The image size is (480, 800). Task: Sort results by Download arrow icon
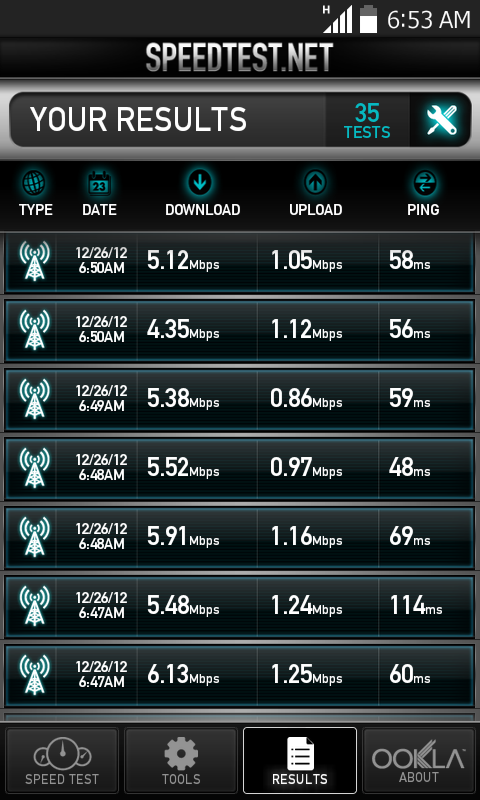[x=200, y=183]
